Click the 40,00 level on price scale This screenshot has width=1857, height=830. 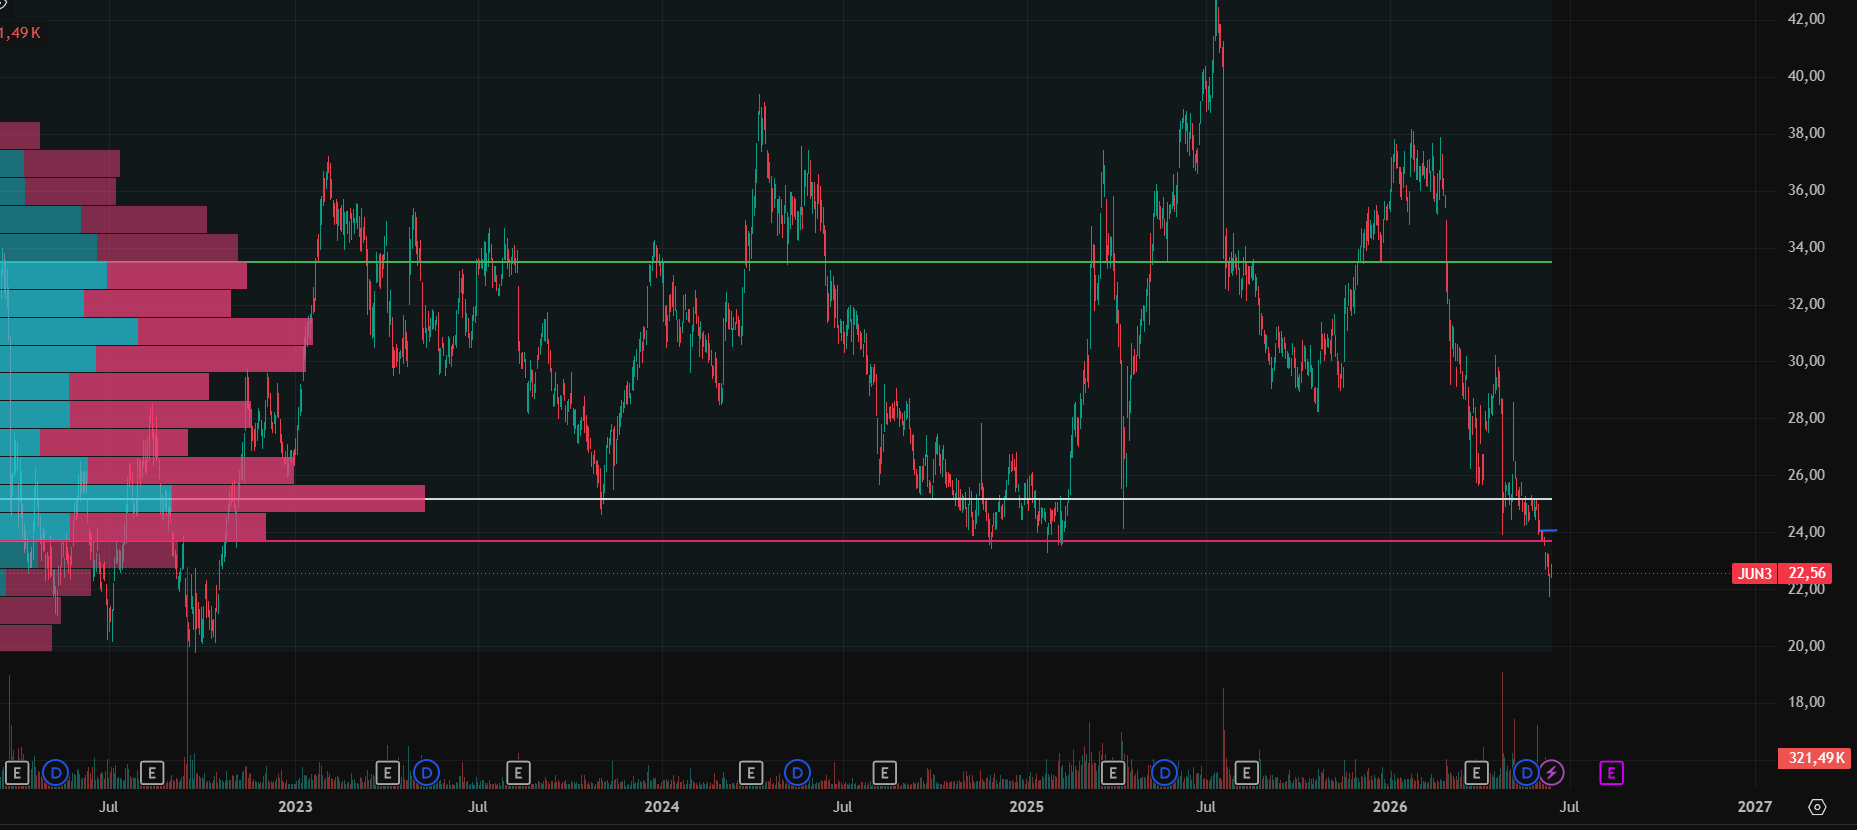pyautogui.click(x=1806, y=76)
